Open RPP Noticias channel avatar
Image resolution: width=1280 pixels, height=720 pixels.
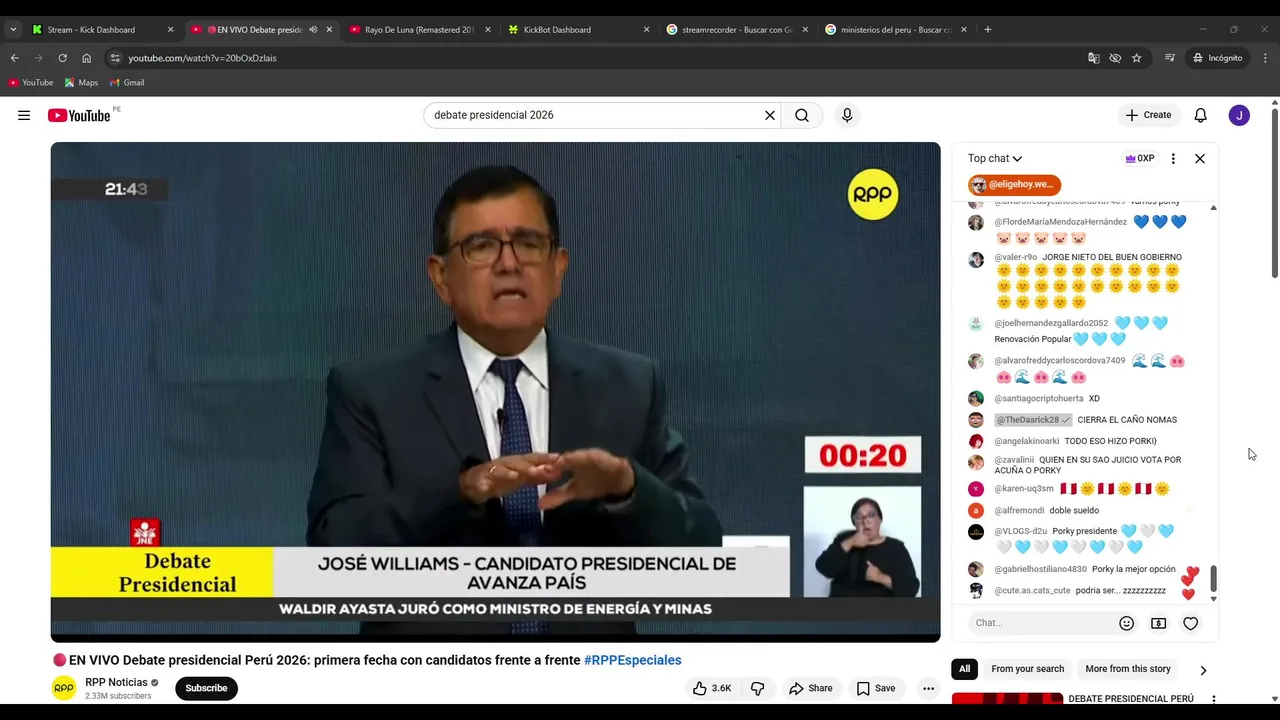64,688
